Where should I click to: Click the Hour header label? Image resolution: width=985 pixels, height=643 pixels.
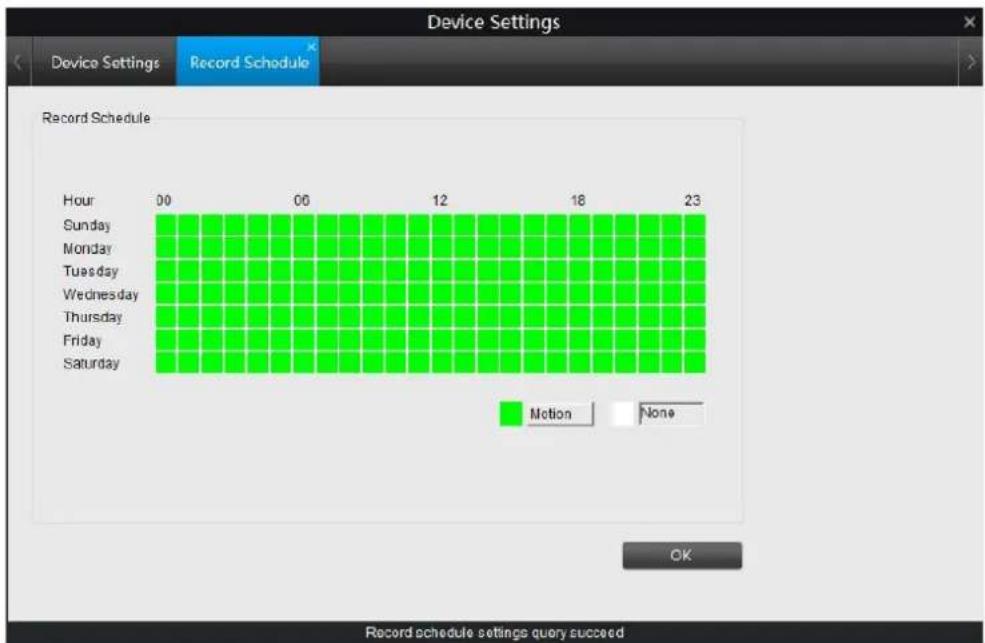coord(78,200)
